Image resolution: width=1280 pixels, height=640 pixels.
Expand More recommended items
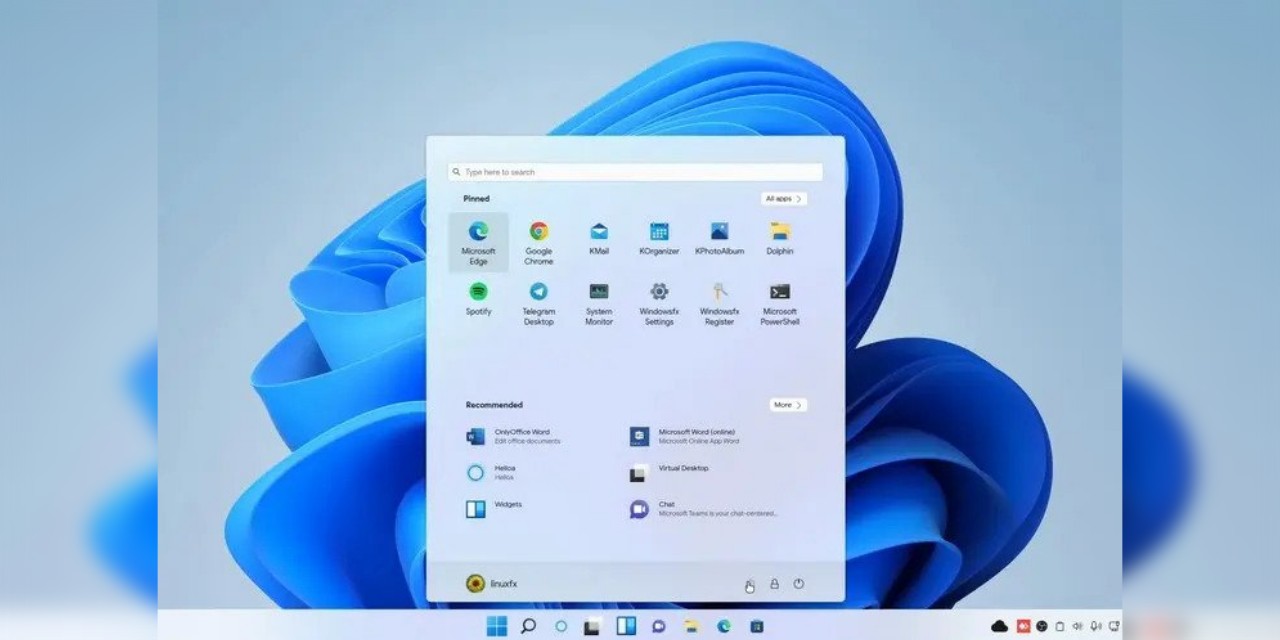click(788, 405)
